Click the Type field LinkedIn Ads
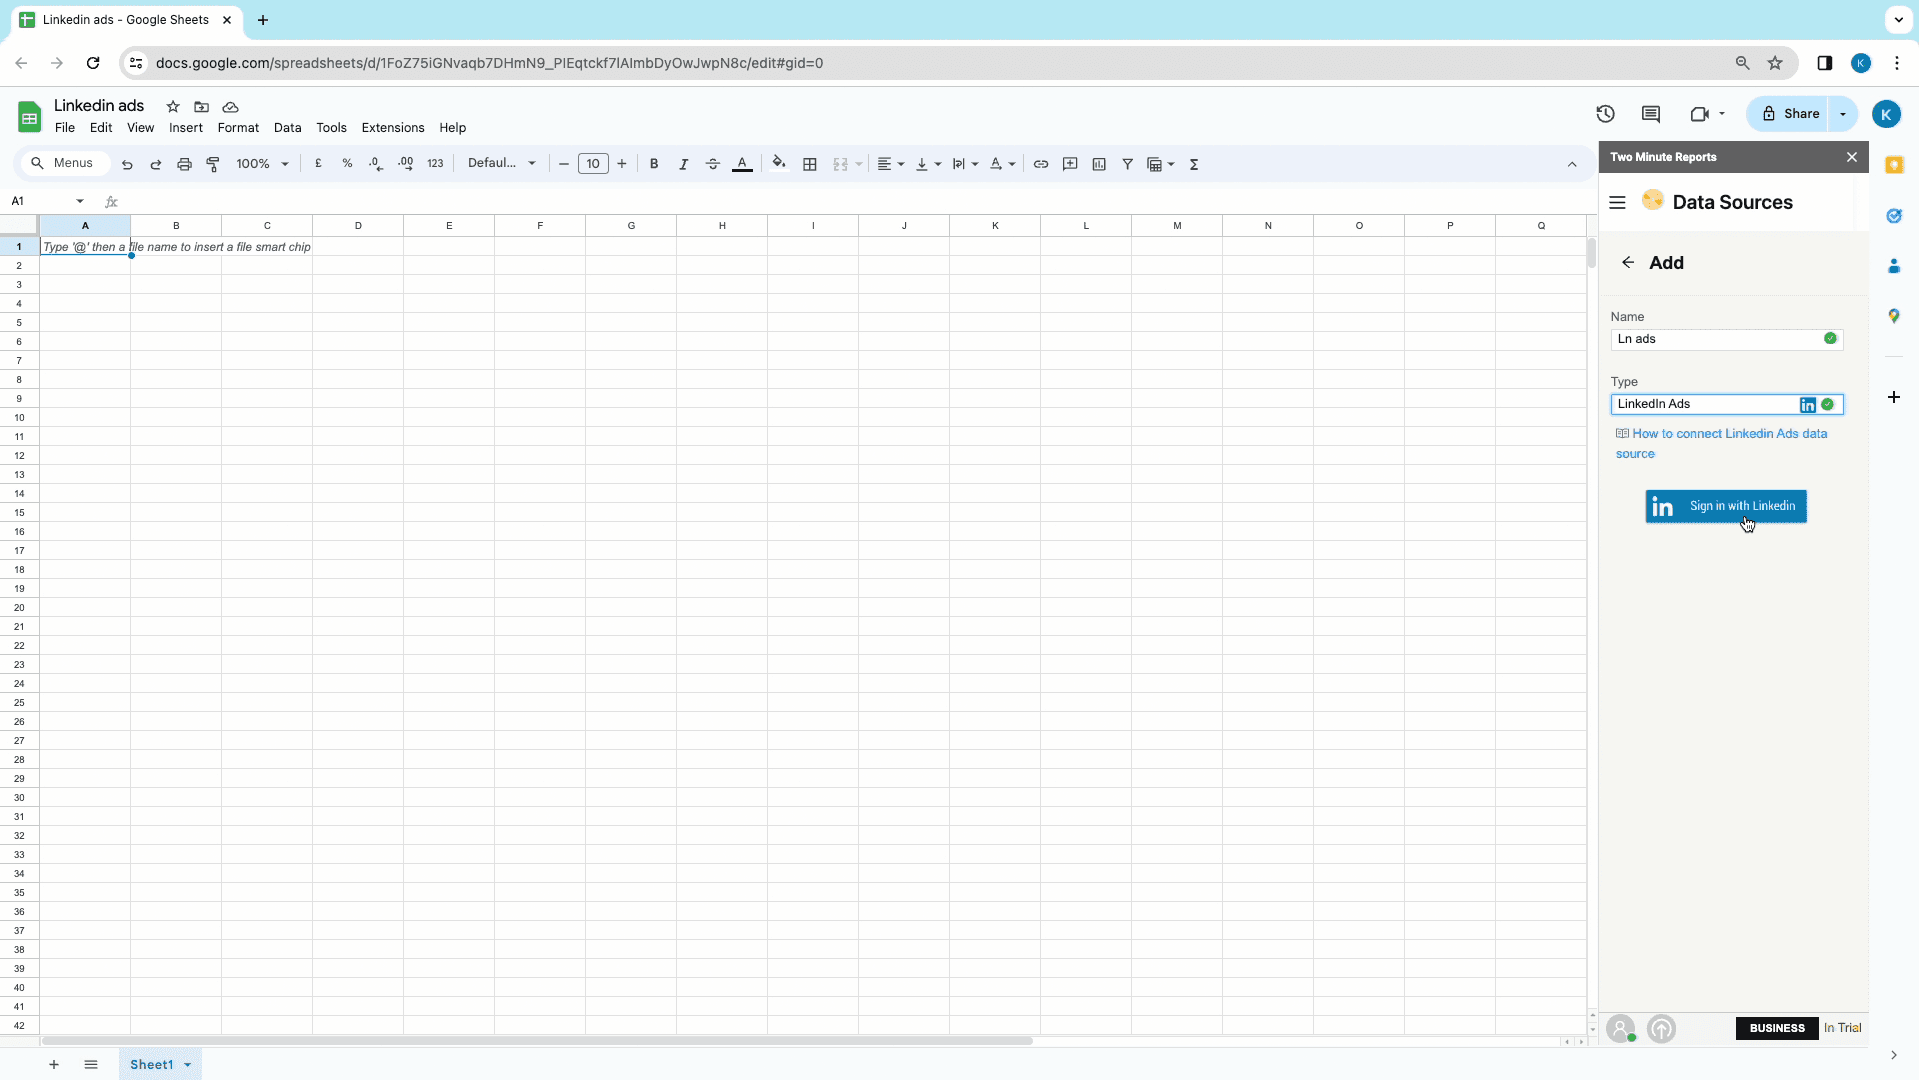 (x=1726, y=404)
